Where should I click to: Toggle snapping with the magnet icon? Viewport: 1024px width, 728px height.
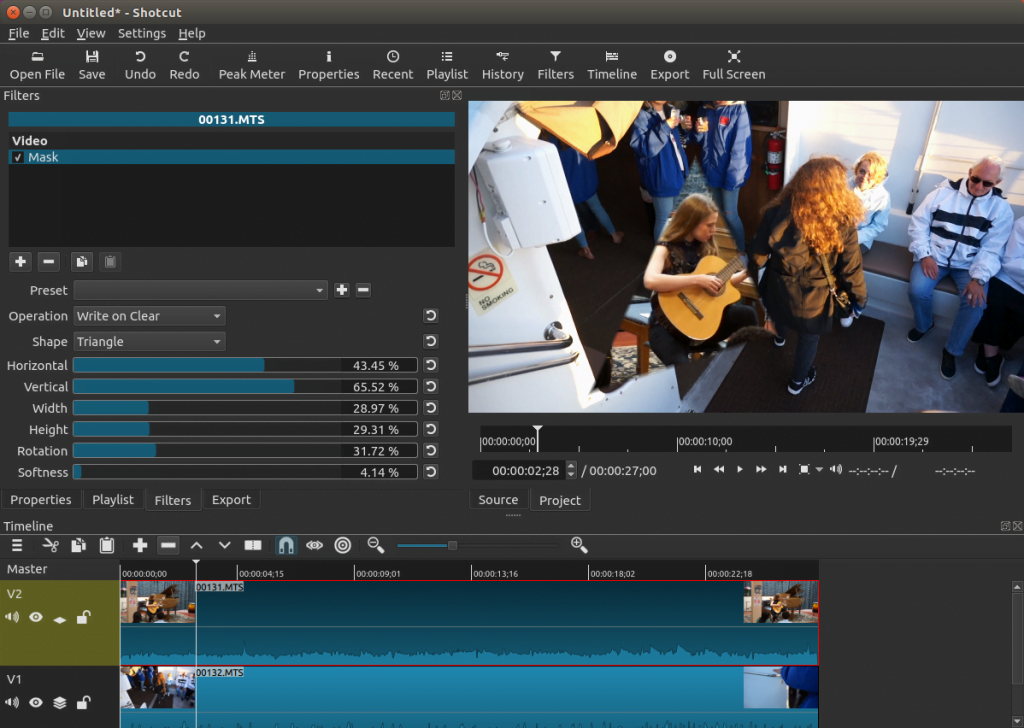point(285,545)
